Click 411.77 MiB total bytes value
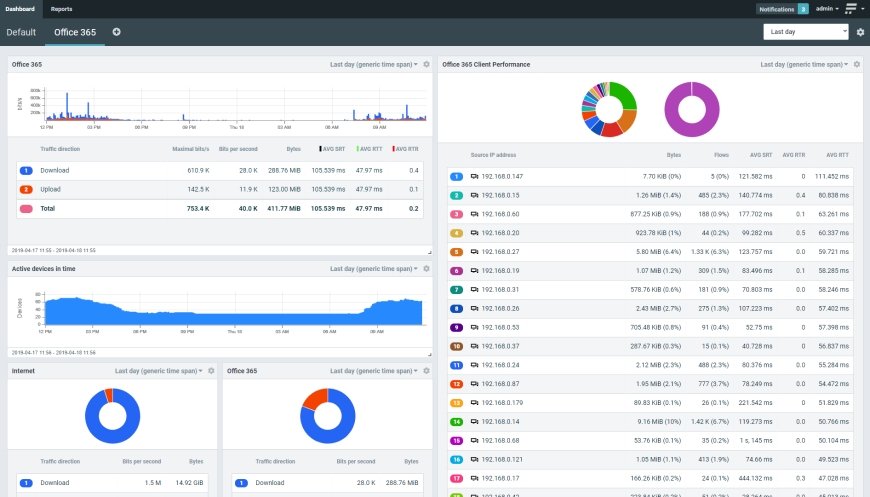 coord(284,209)
